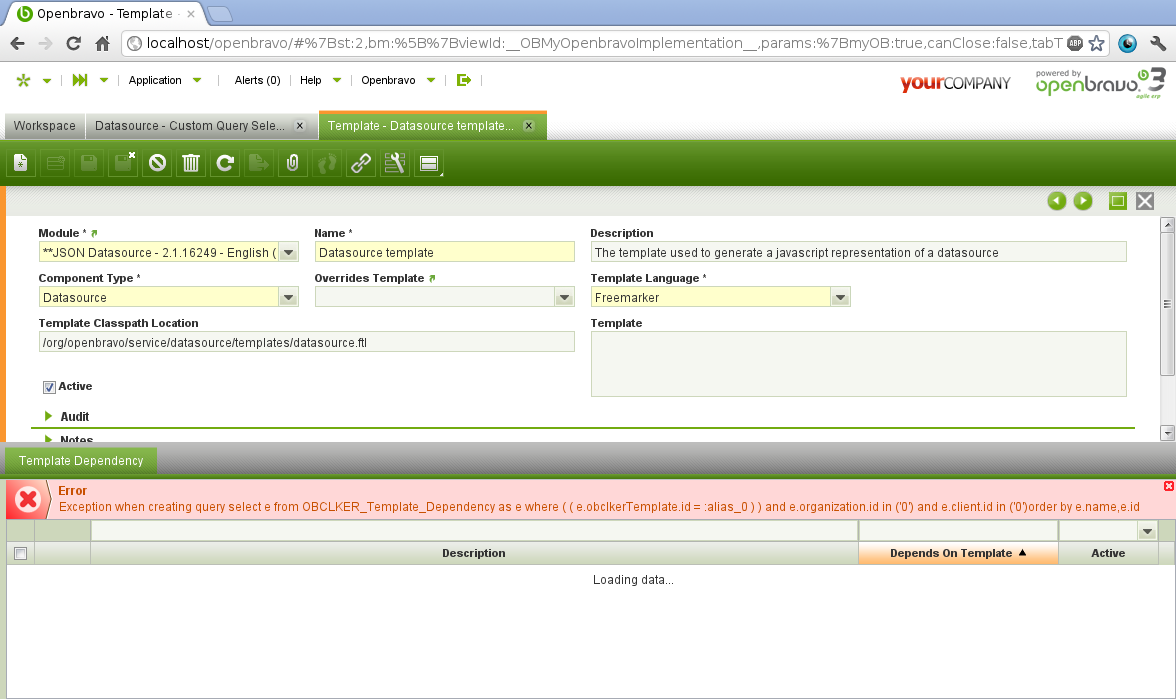Expand the Audit section
1176x699 pixels.
(x=74, y=416)
